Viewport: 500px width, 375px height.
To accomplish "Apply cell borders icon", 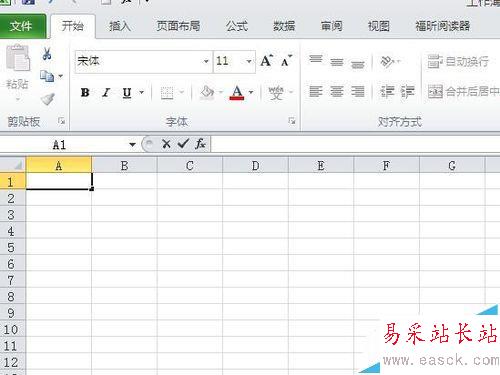I will pos(167,93).
